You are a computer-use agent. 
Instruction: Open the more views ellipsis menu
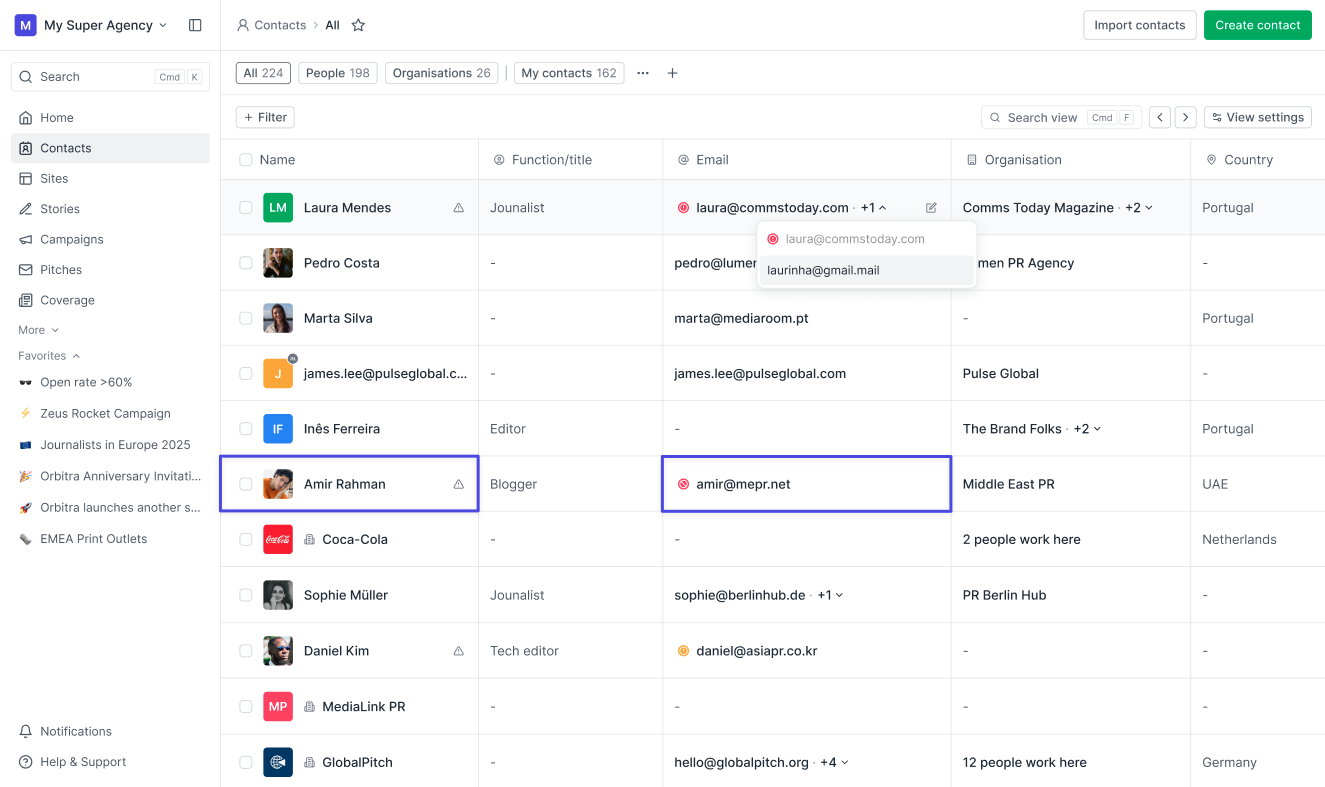[643, 73]
